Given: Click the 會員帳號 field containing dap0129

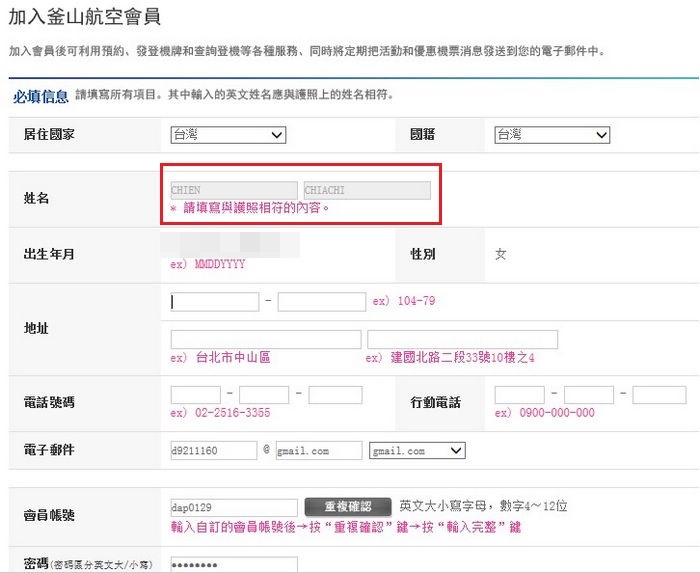Looking at the screenshot, I should pos(234,508).
